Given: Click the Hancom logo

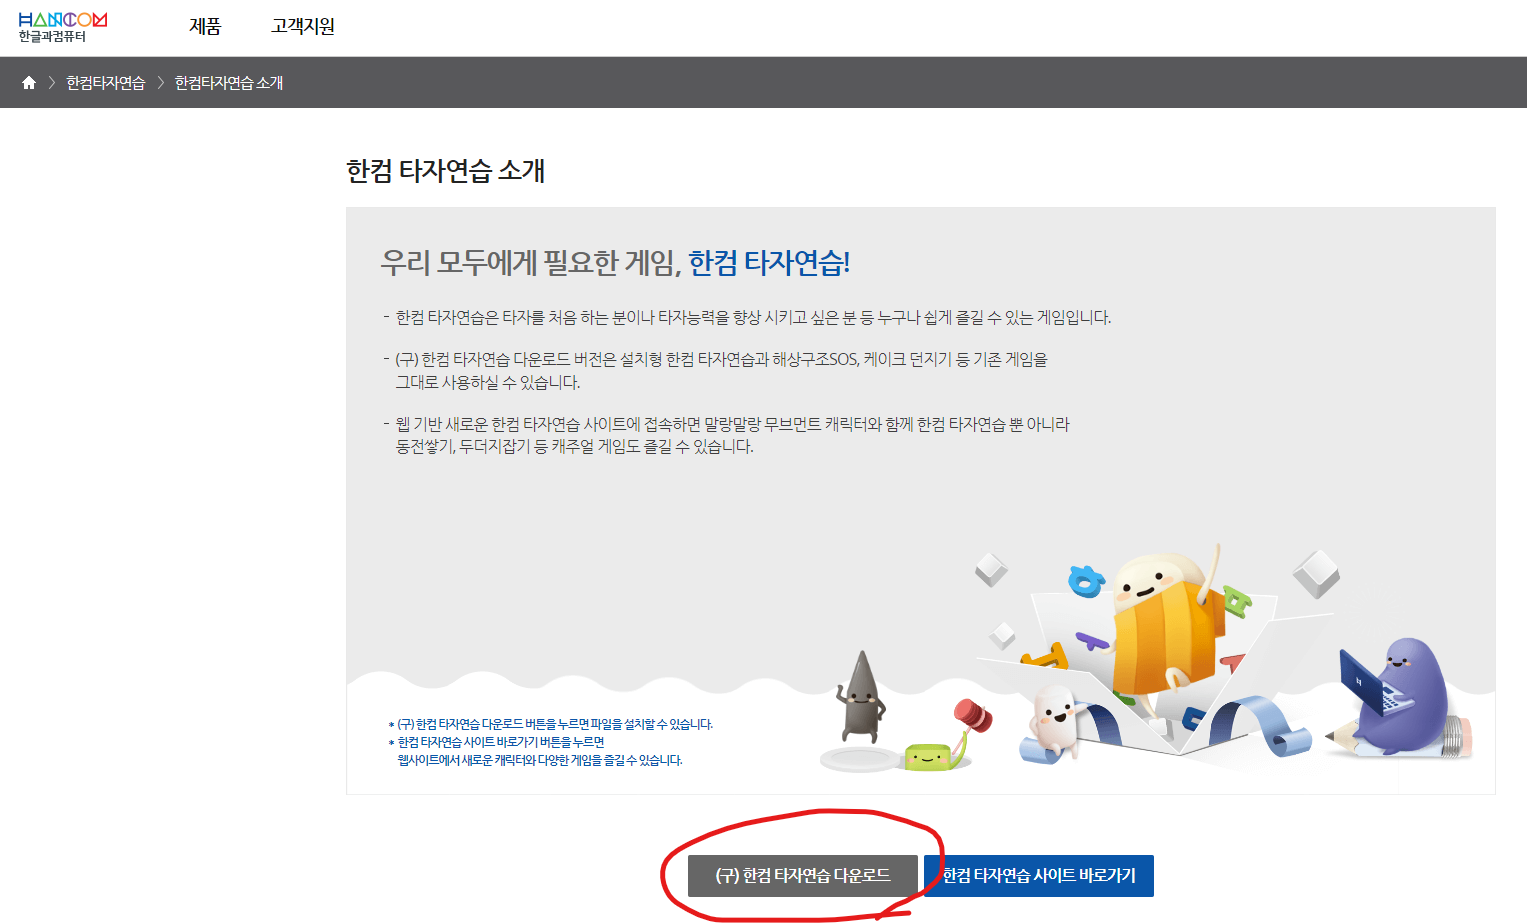Looking at the screenshot, I should (62, 28).
